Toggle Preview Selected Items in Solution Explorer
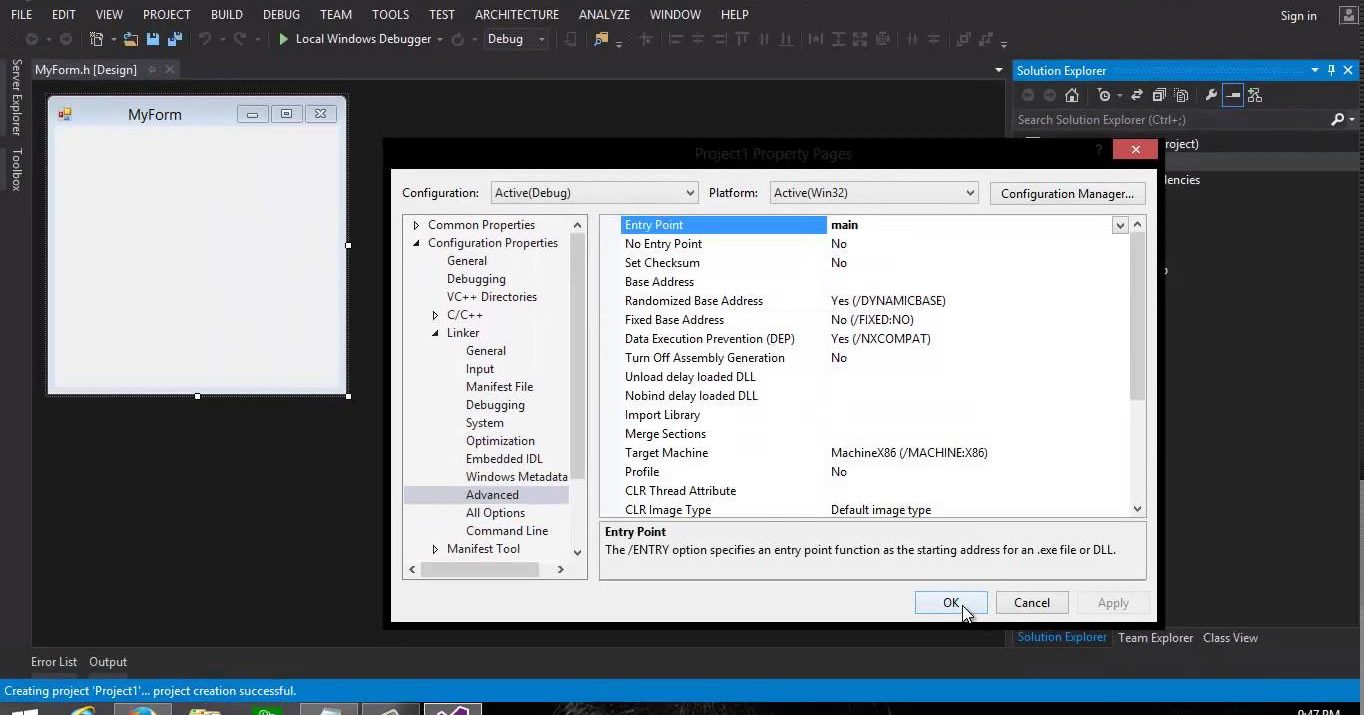The image size is (1364, 715). point(1233,95)
